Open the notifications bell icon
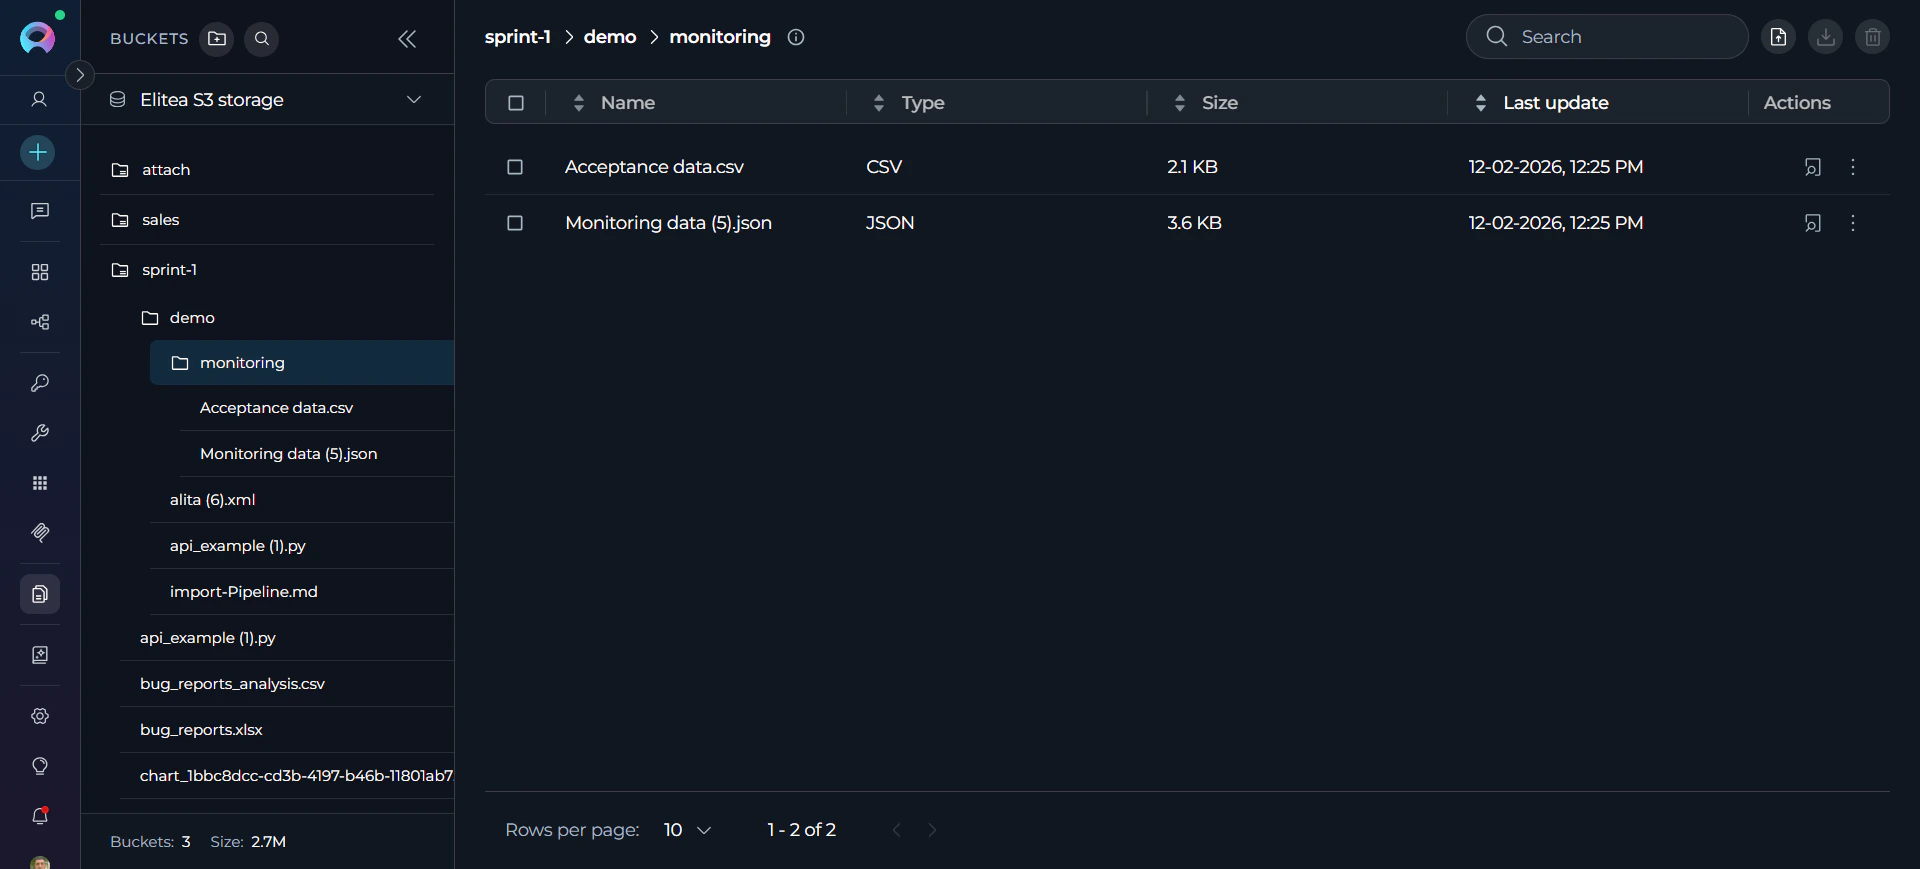1920x869 pixels. coord(40,816)
